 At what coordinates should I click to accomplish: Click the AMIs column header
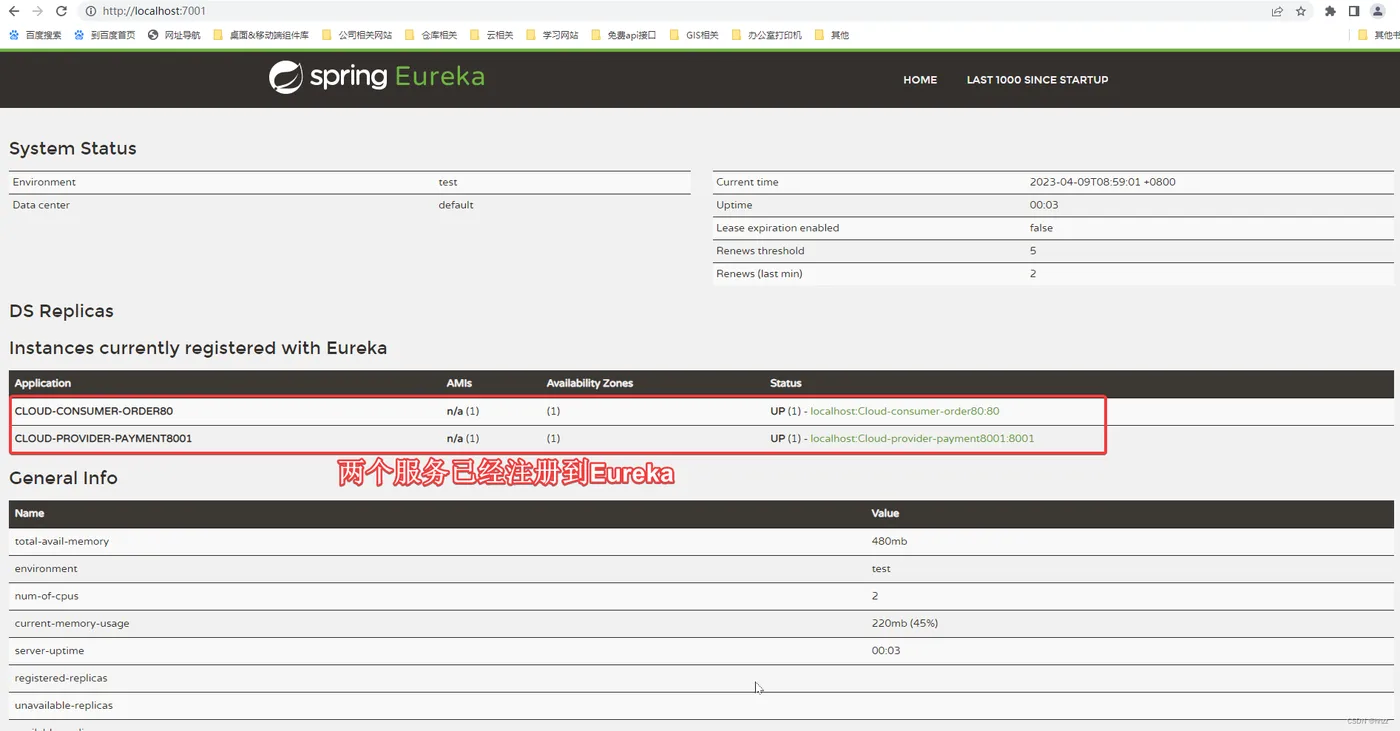point(459,383)
